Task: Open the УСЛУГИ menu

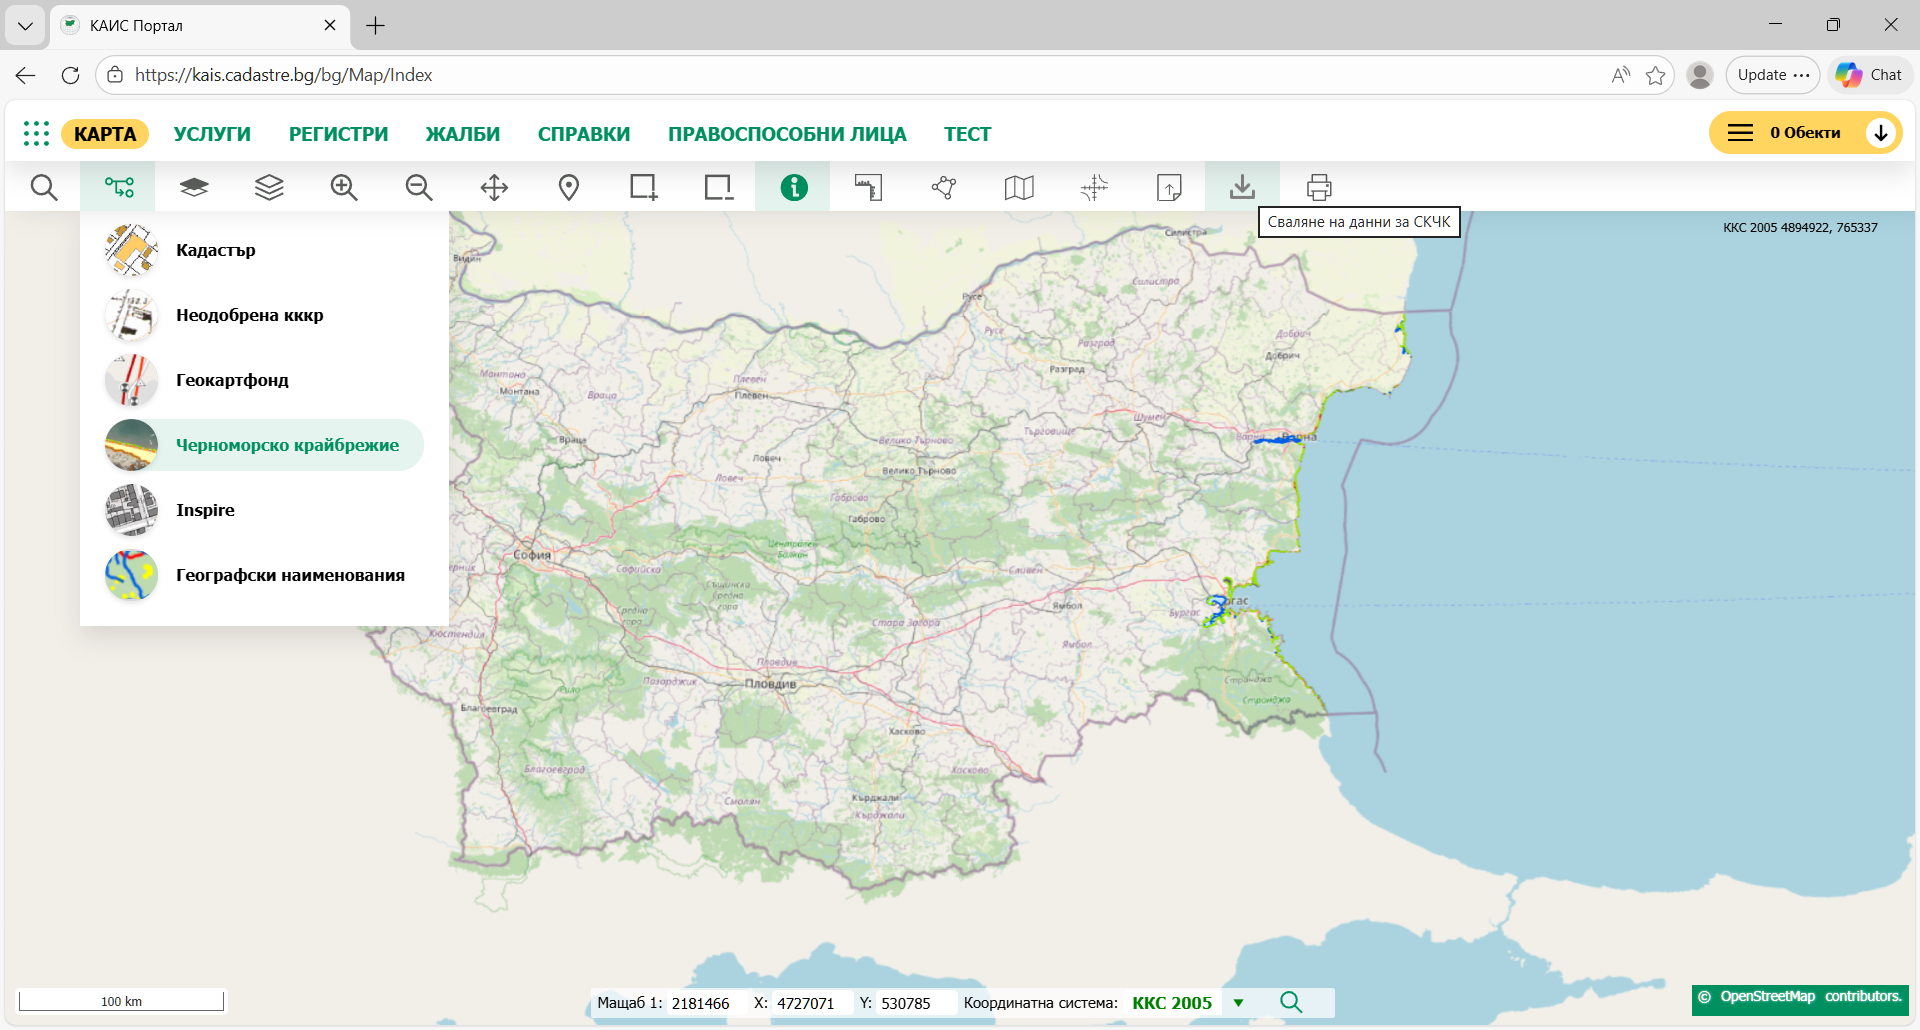Action: tap(212, 134)
